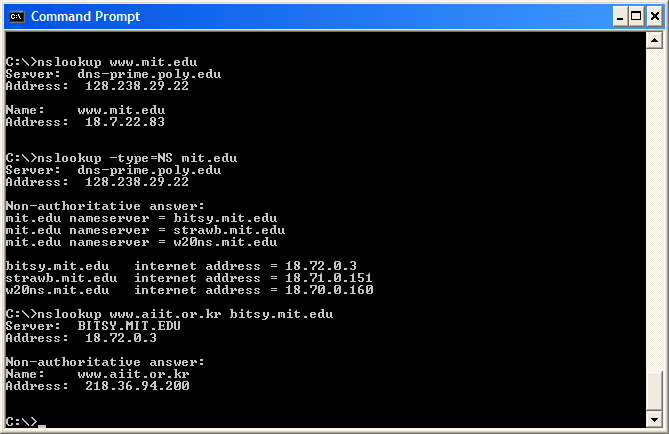Click the scrollbar down arrow
The image size is (669, 434).
pyautogui.click(x=654, y=419)
